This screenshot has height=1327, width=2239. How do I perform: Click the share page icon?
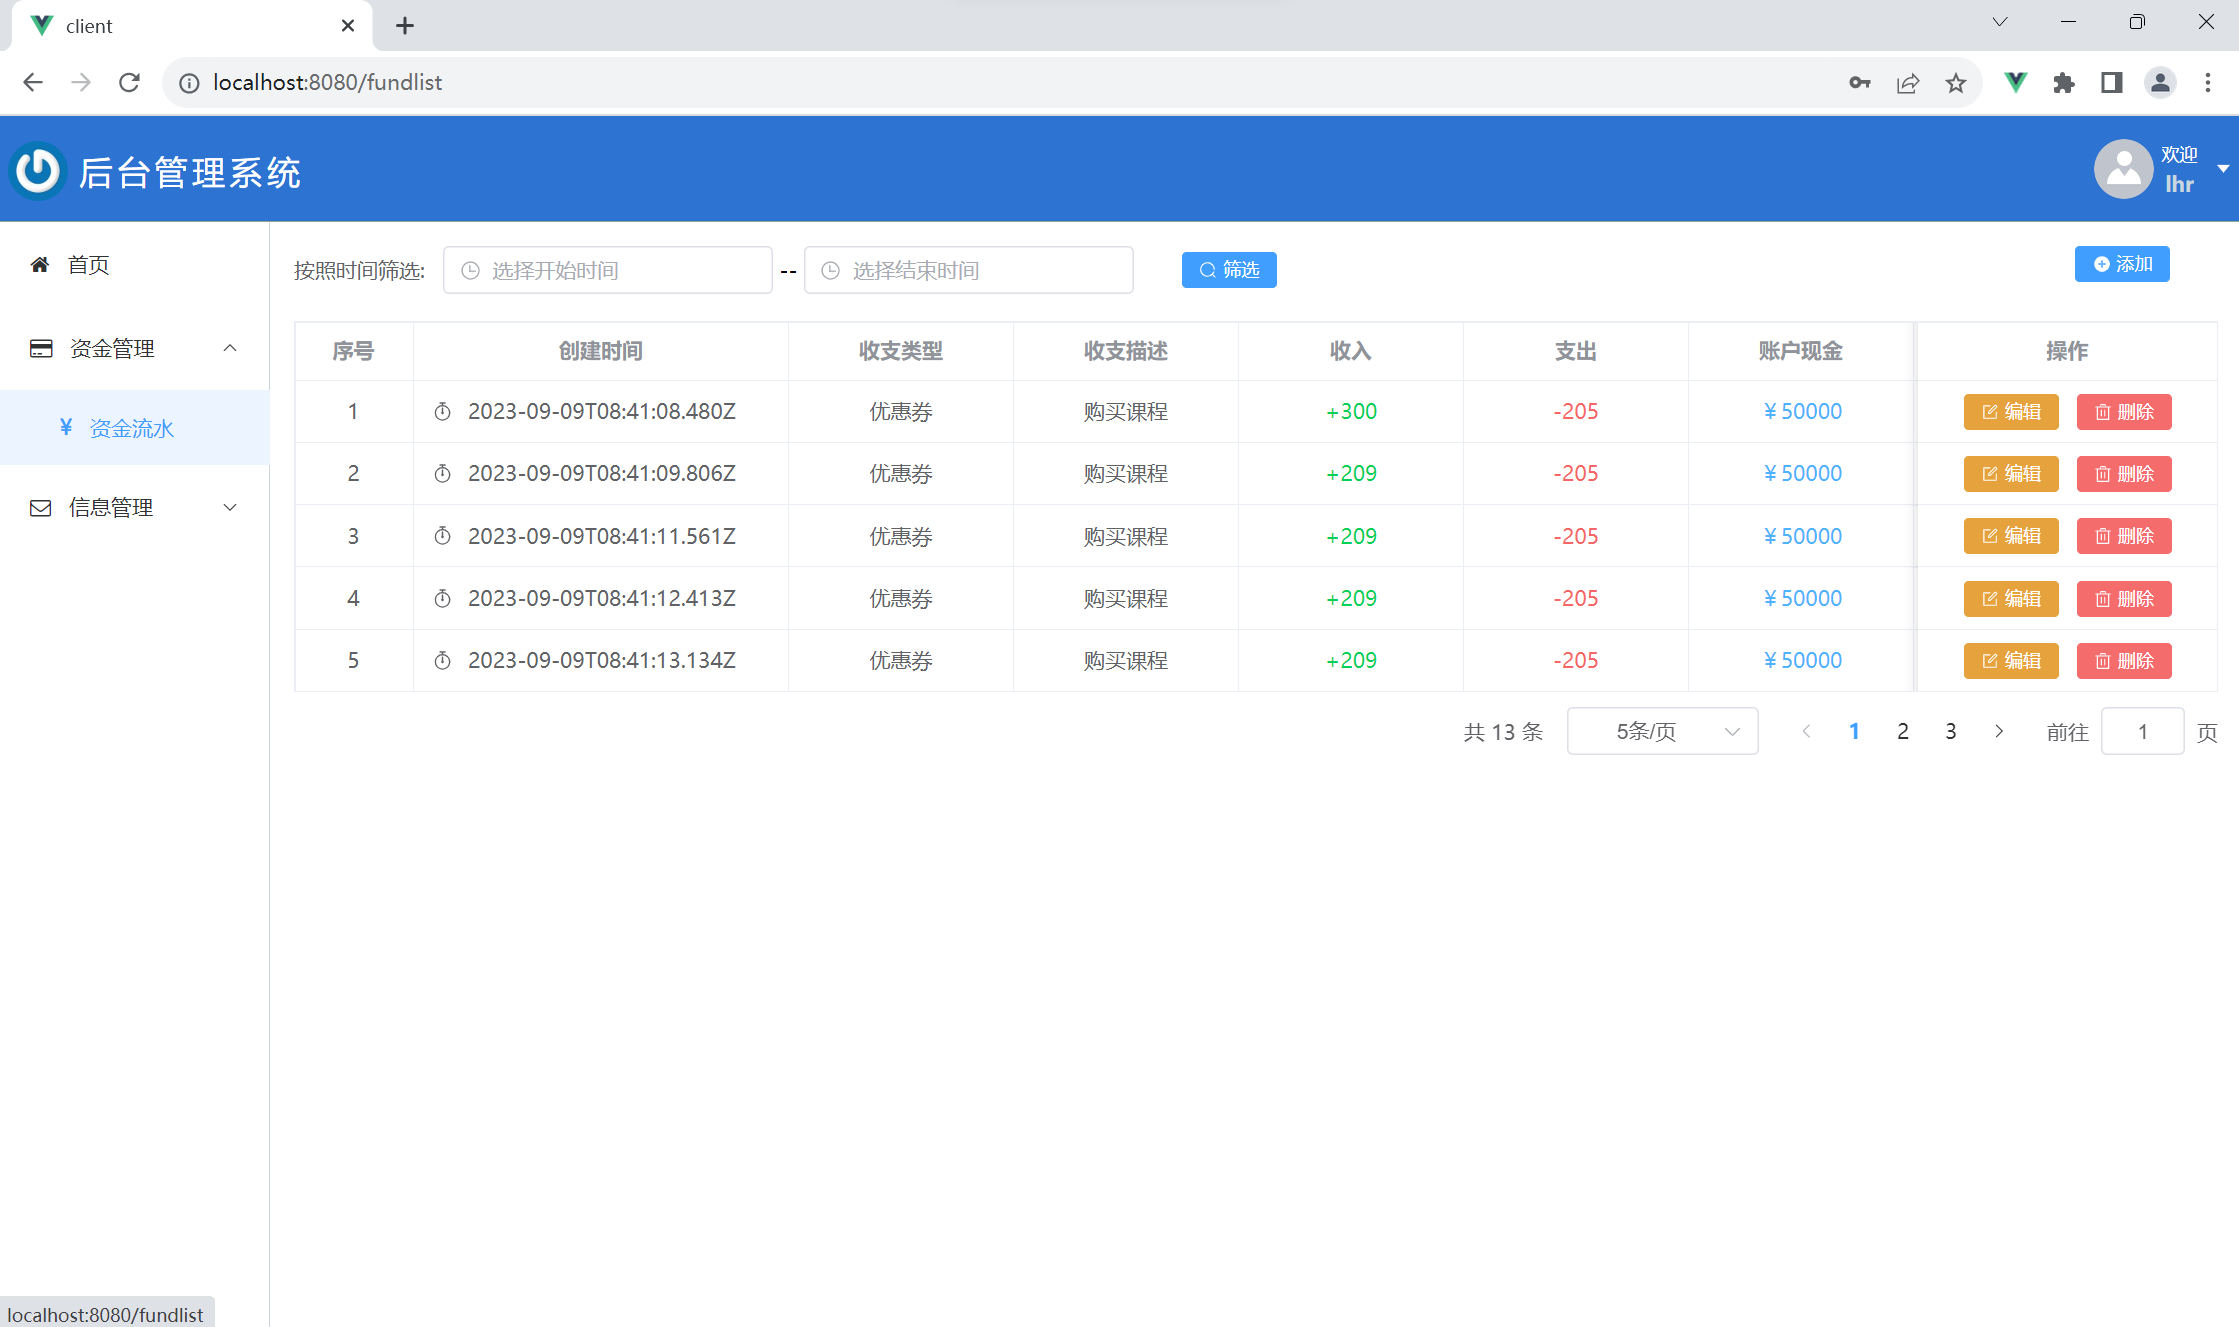[1908, 83]
